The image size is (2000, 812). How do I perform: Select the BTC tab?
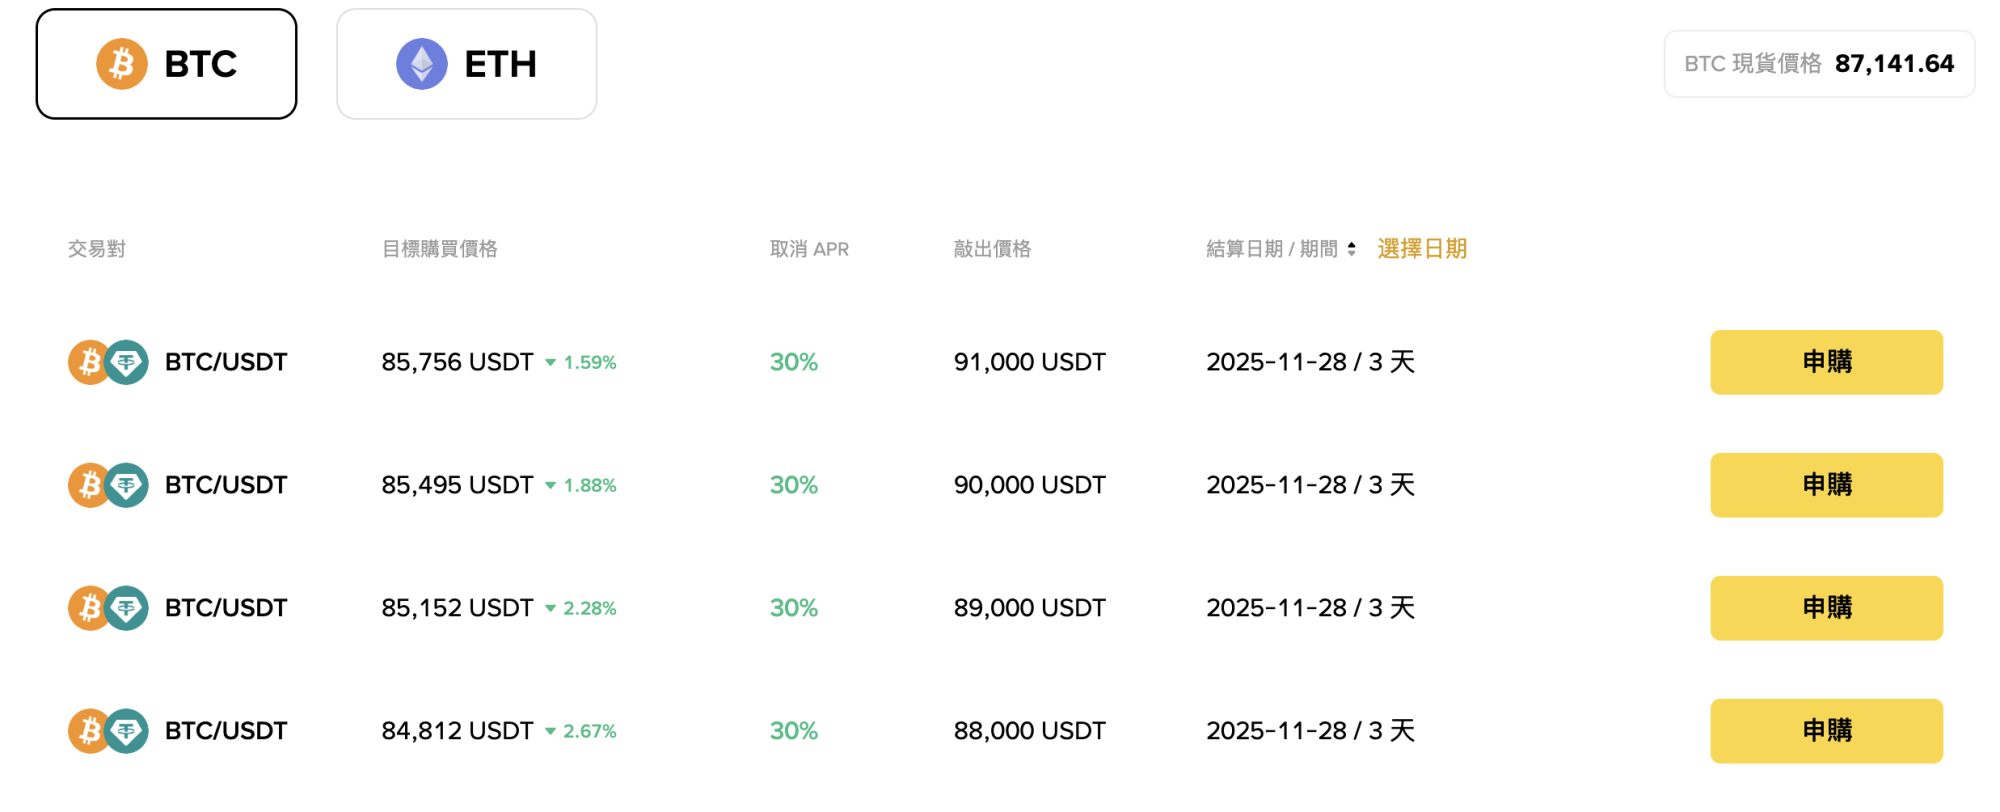coord(166,64)
